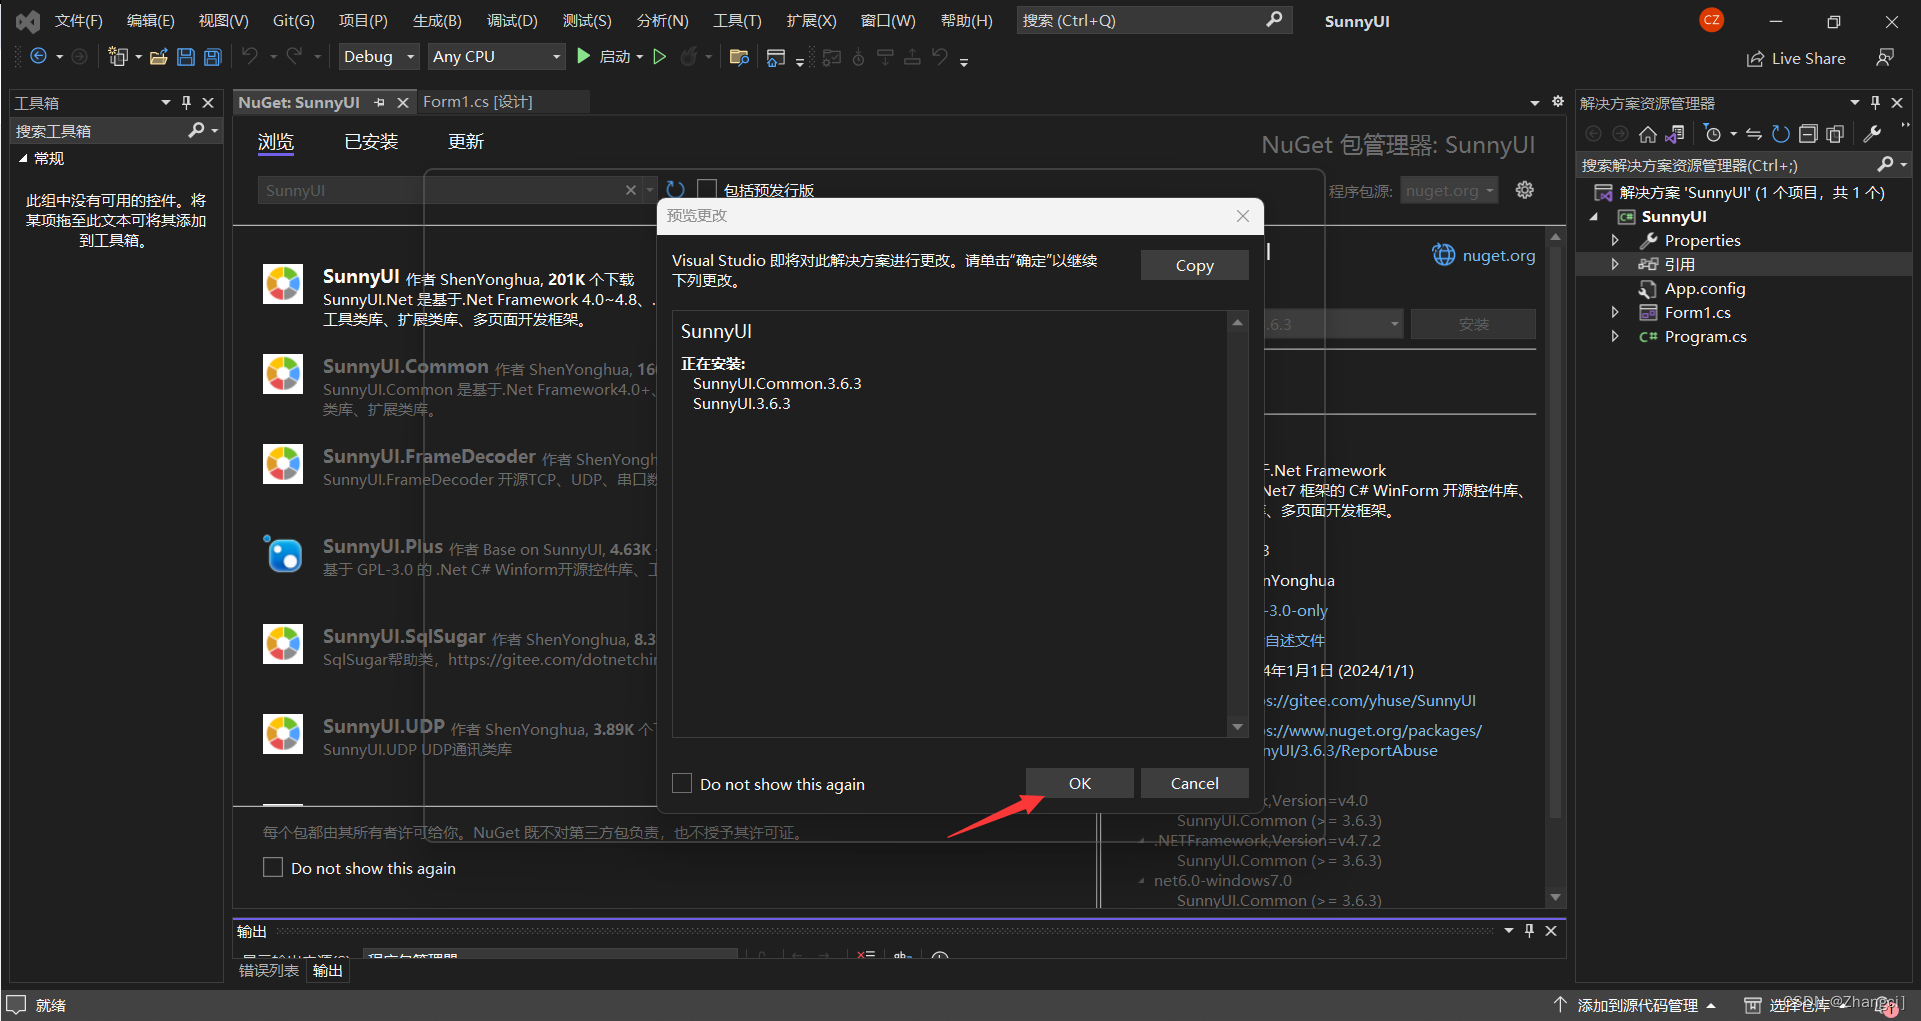Switch to the Form1.cs [设计] tab

click(478, 101)
